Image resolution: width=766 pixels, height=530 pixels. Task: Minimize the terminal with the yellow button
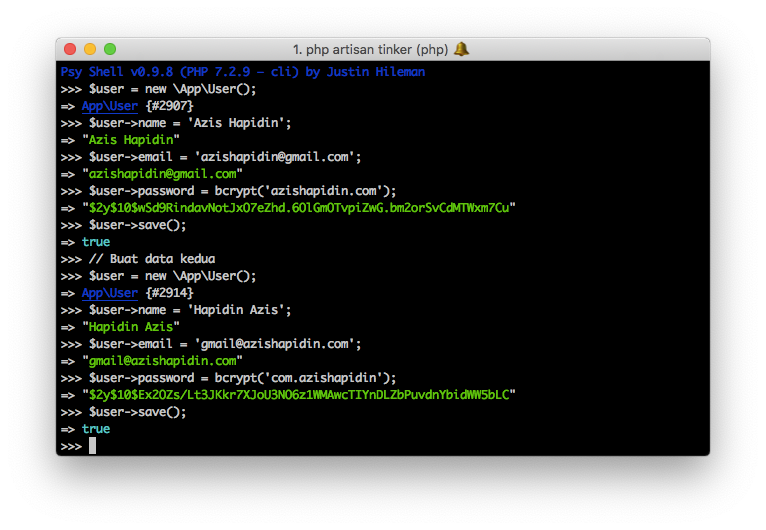point(90,49)
